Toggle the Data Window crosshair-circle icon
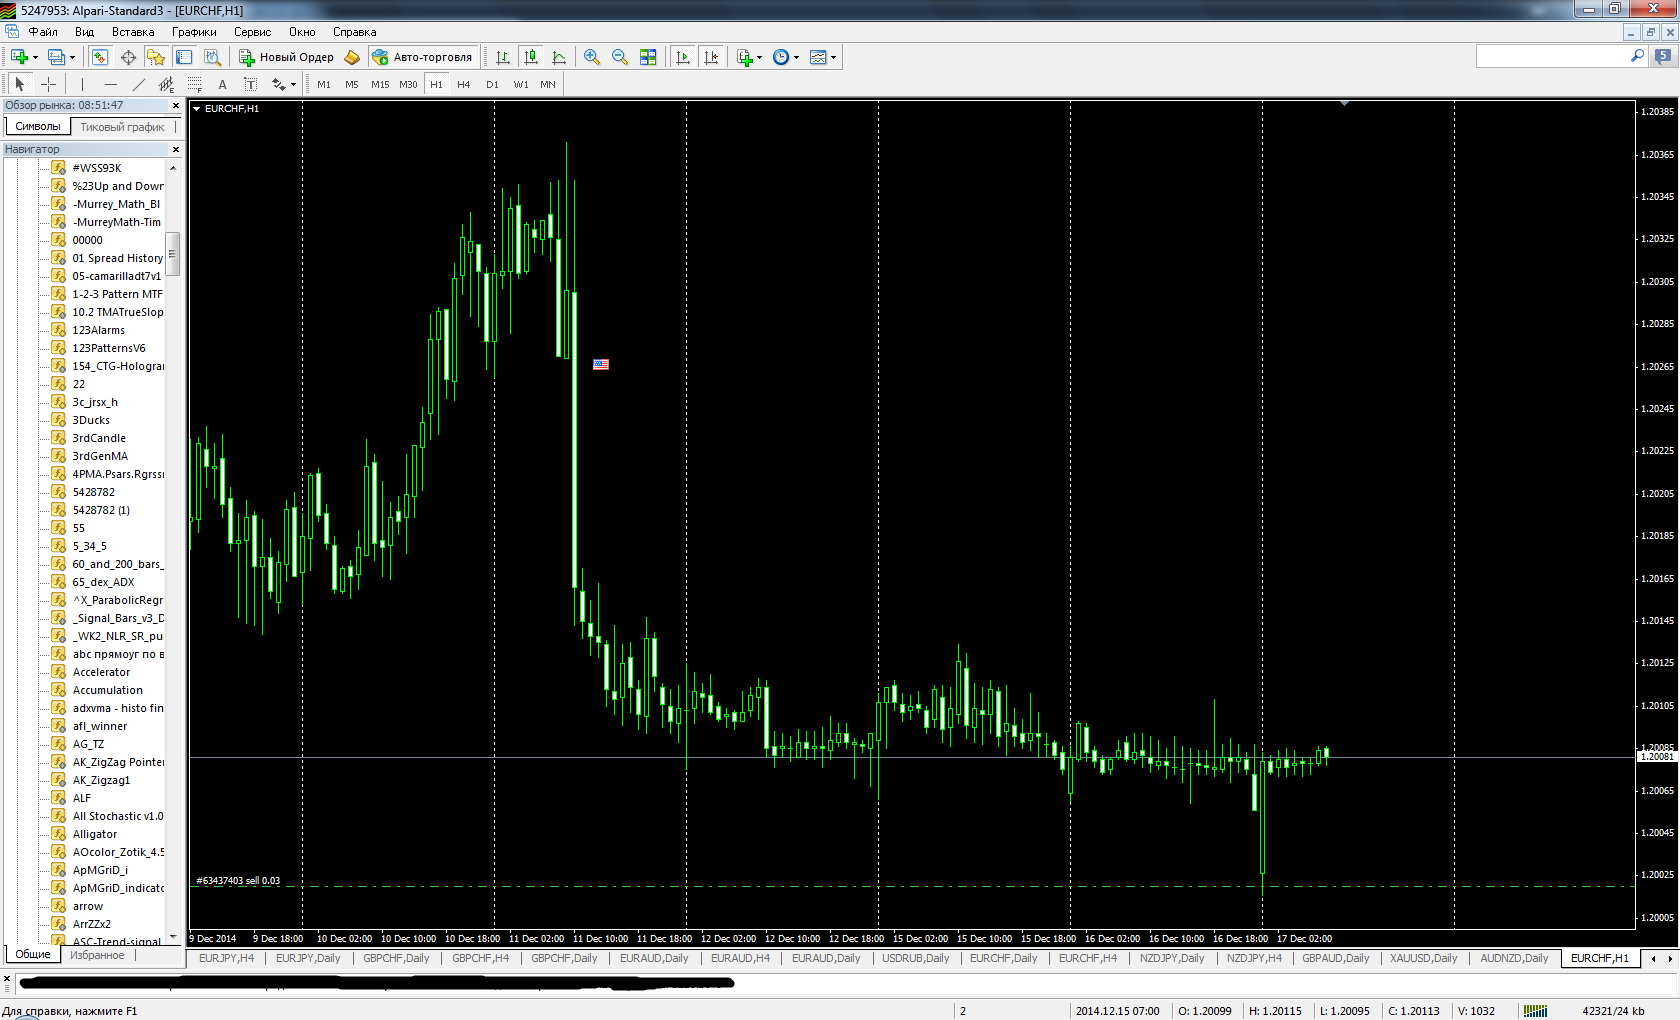Screen dimensions: 1680x1020 (x=128, y=57)
